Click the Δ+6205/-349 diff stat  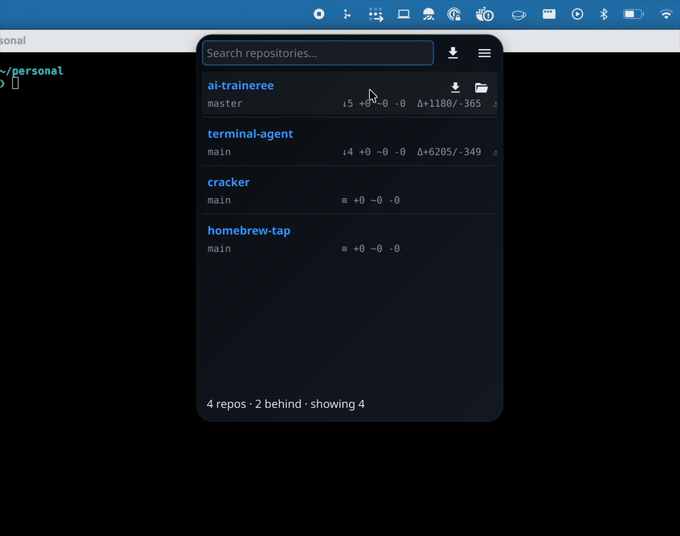[x=449, y=152]
